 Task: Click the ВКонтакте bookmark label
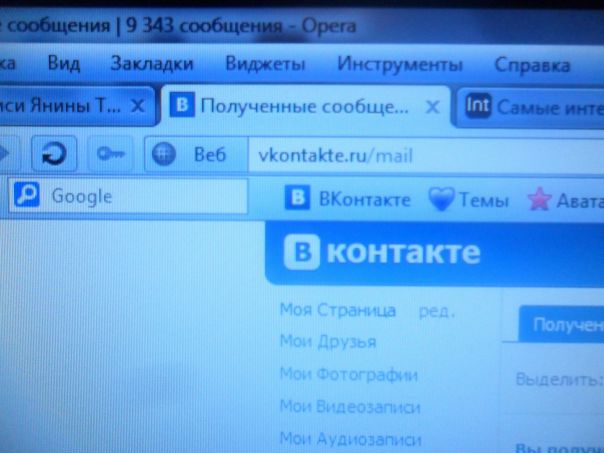tap(365, 200)
